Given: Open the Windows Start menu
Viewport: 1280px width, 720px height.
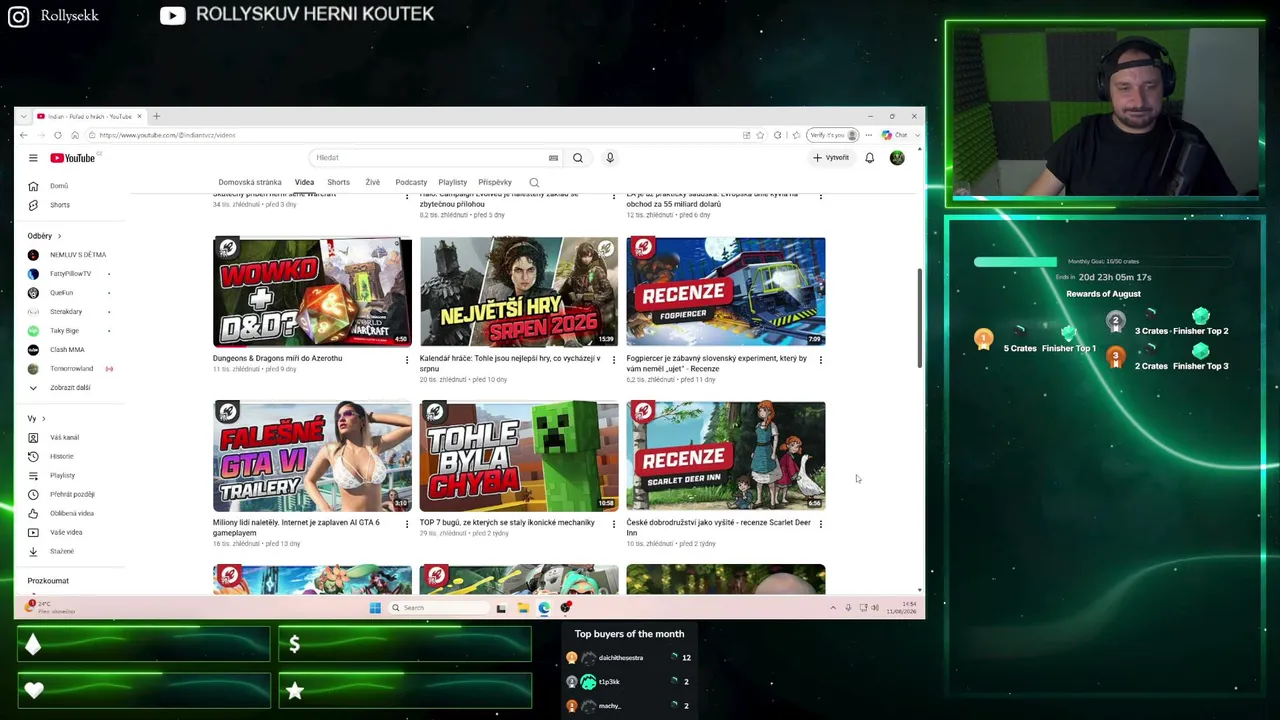Looking at the screenshot, I should click(x=375, y=608).
